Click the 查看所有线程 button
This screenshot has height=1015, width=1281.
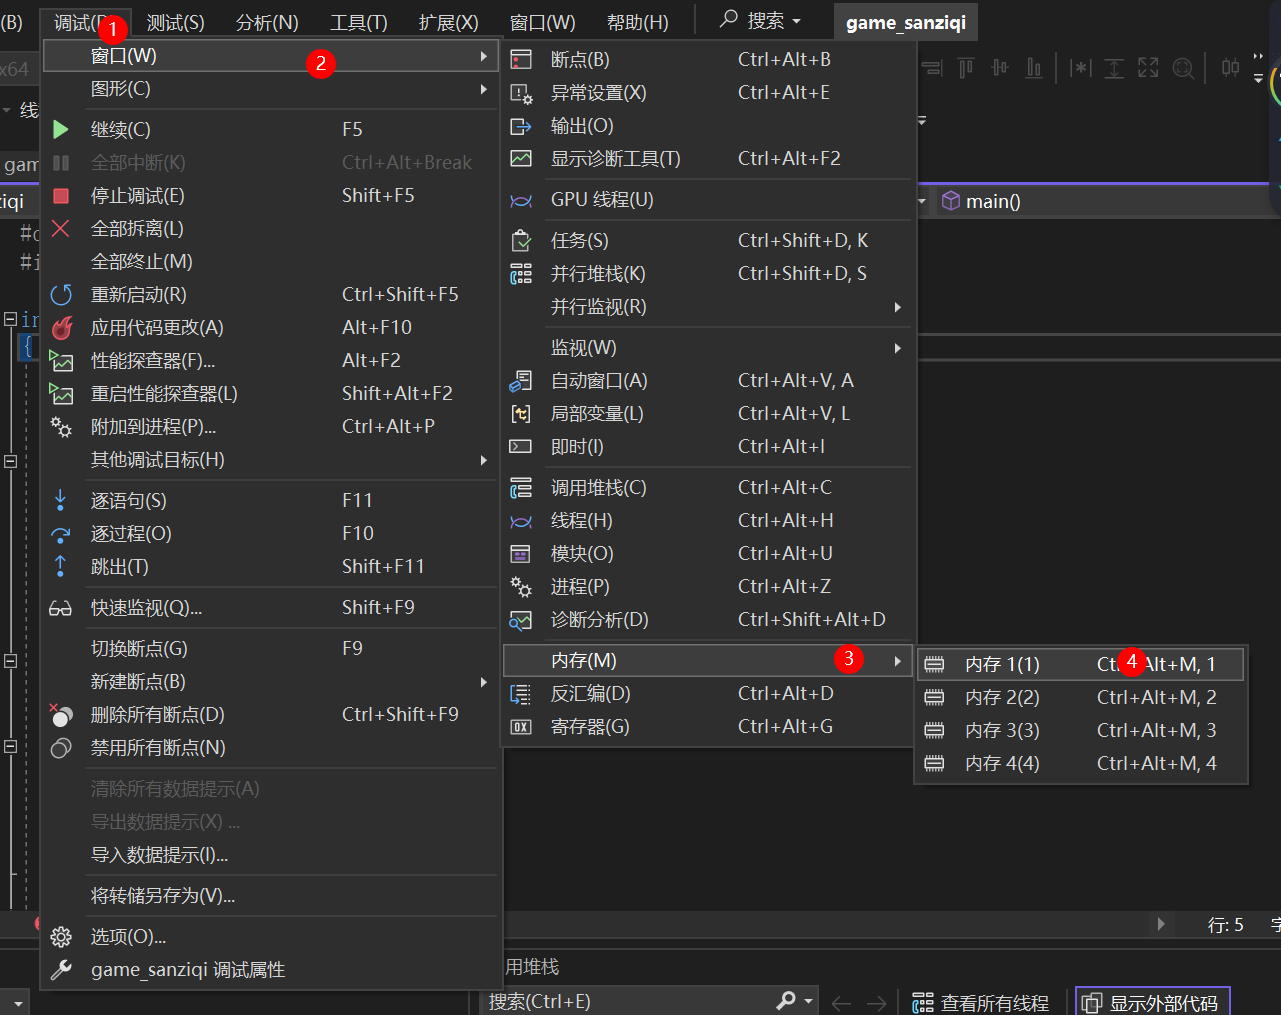(x=980, y=1003)
